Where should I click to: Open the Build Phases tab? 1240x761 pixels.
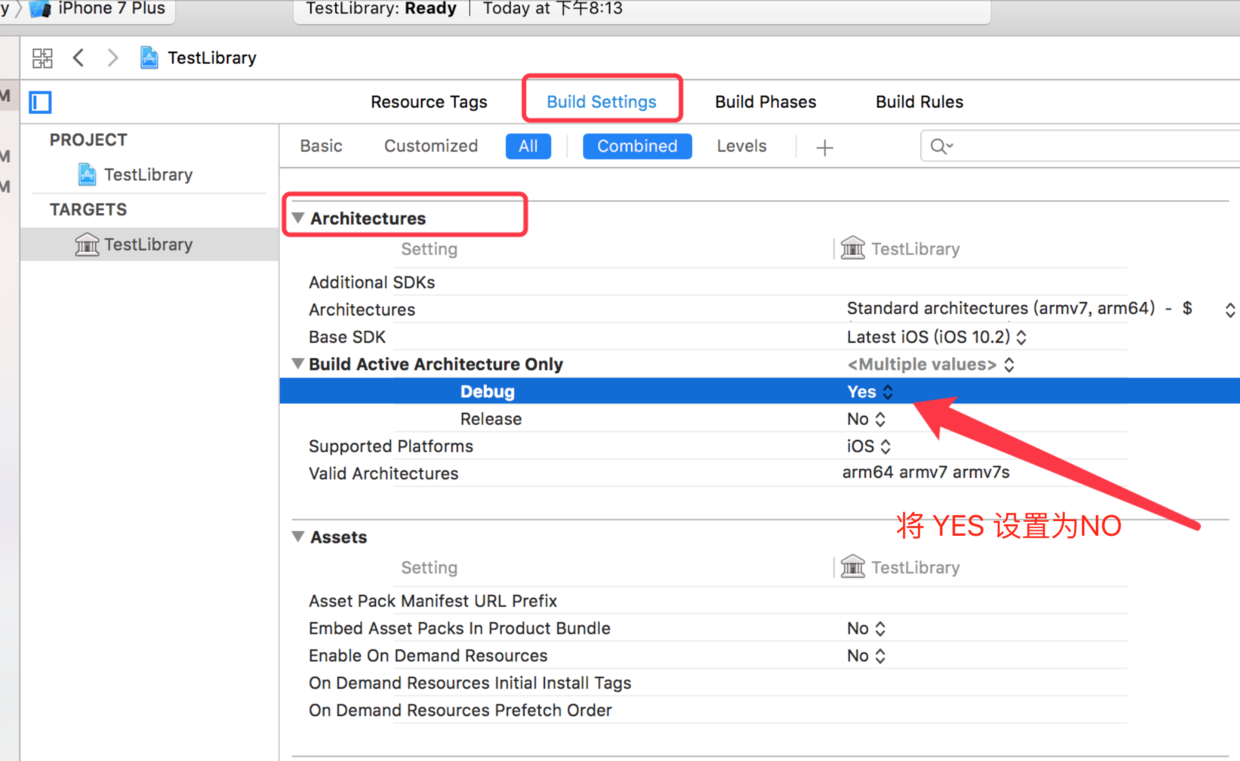pyautogui.click(x=765, y=102)
